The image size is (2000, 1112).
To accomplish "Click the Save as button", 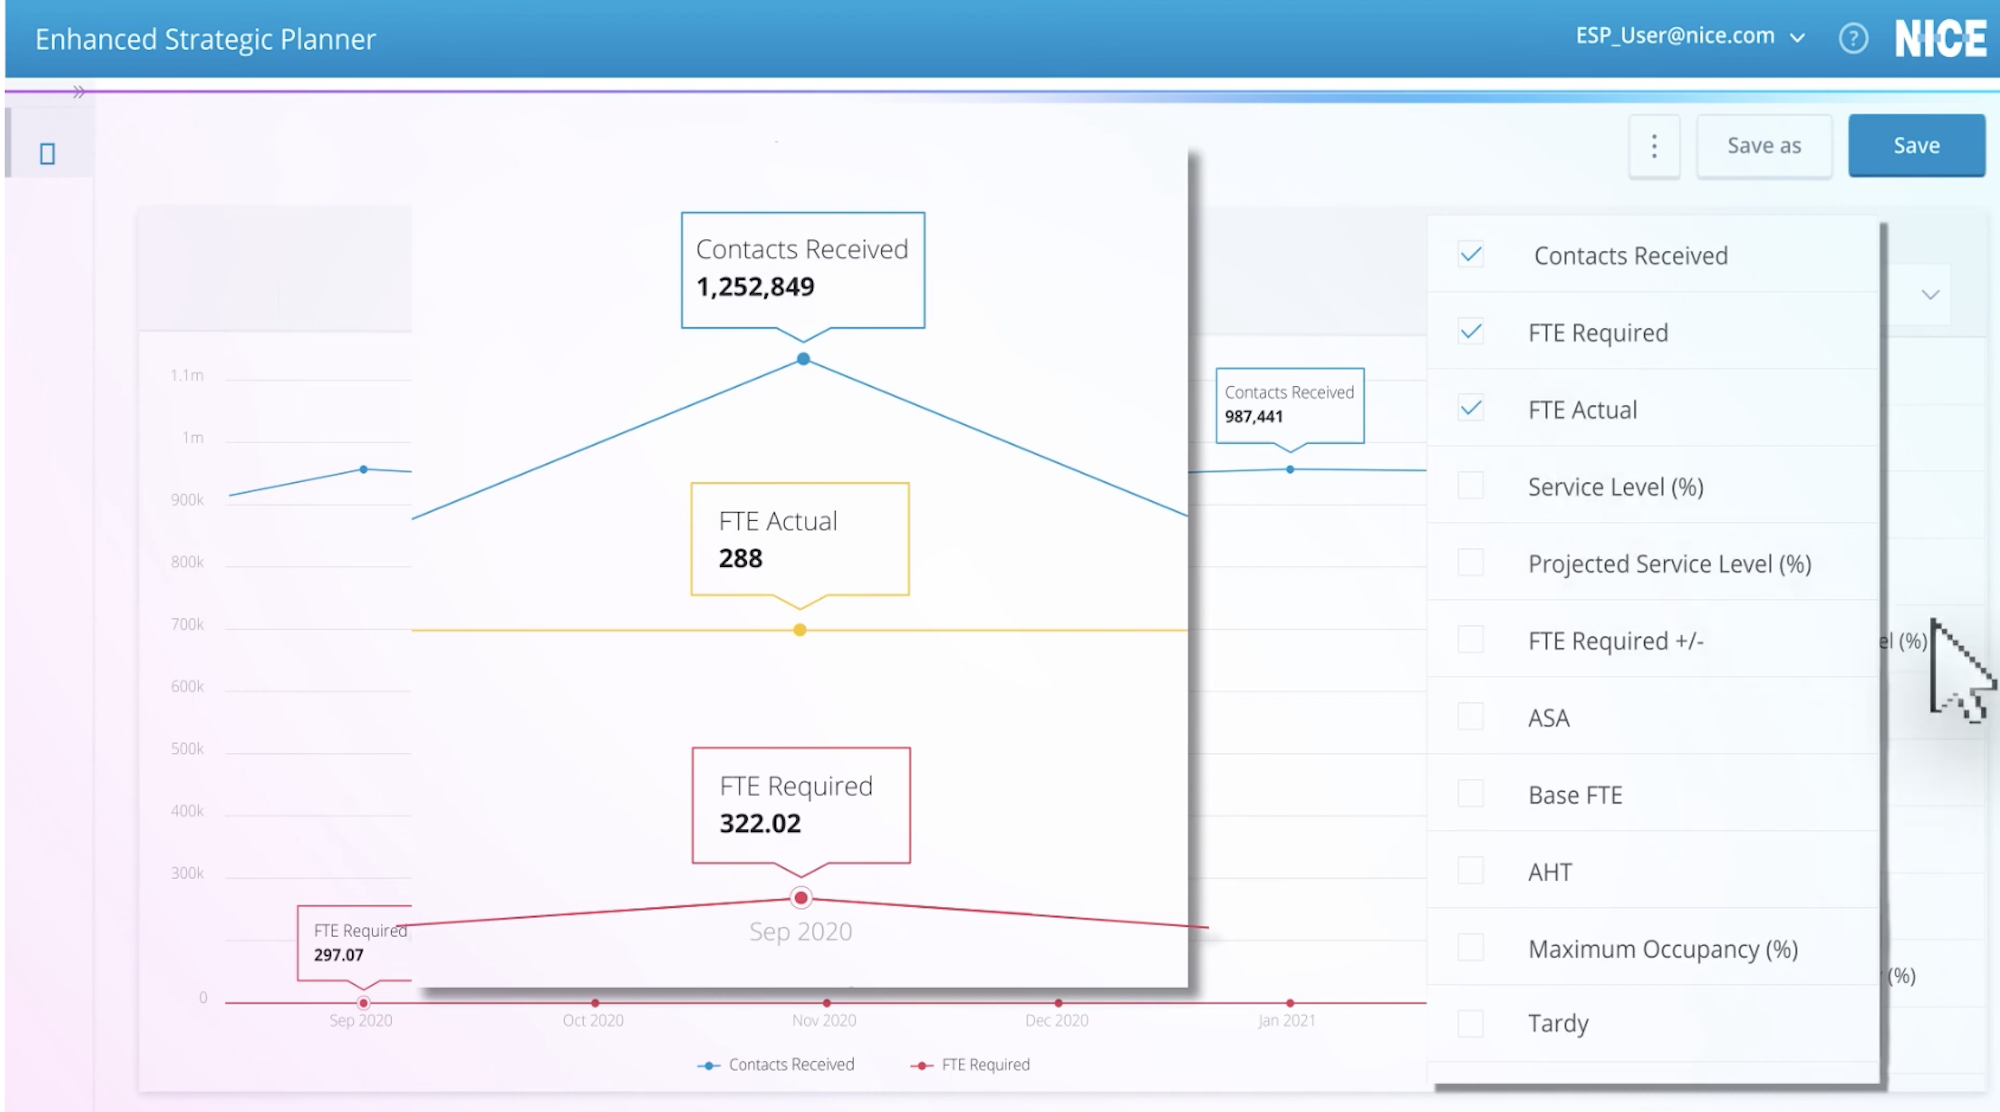I will [1764, 146].
